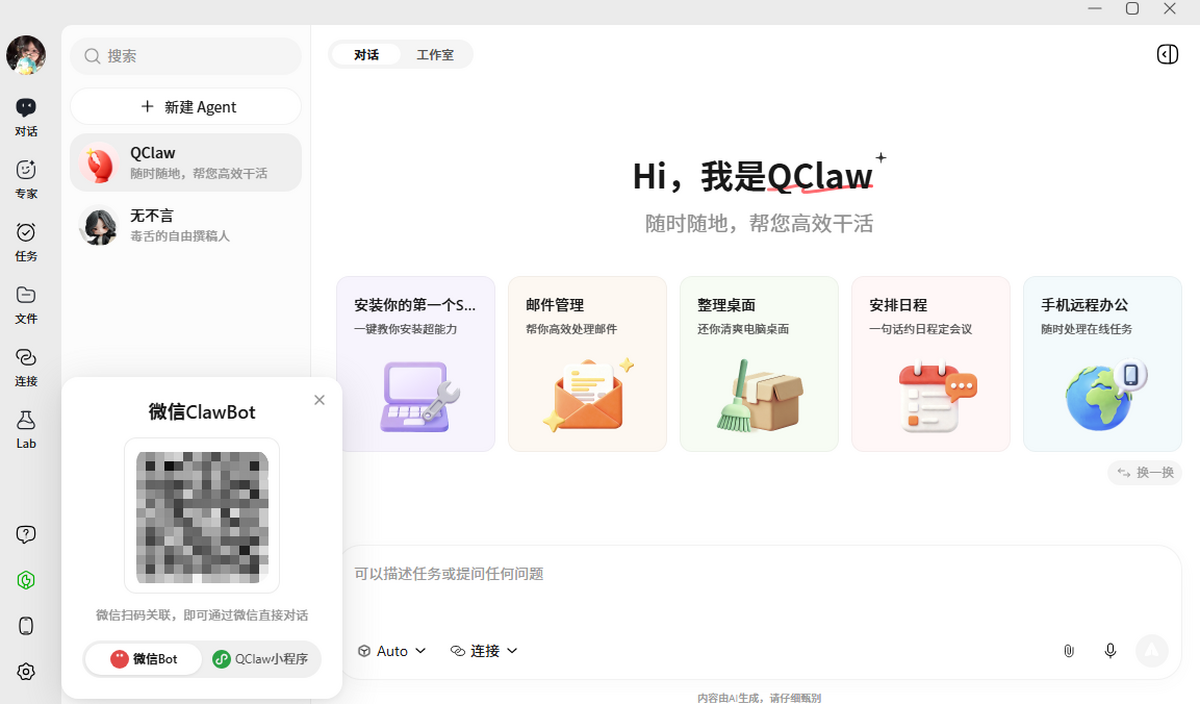Image resolution: width=1200 pixels, height=704 pixels.
Task: Open the 连接 sidebar section
Action: coord(26,367)
